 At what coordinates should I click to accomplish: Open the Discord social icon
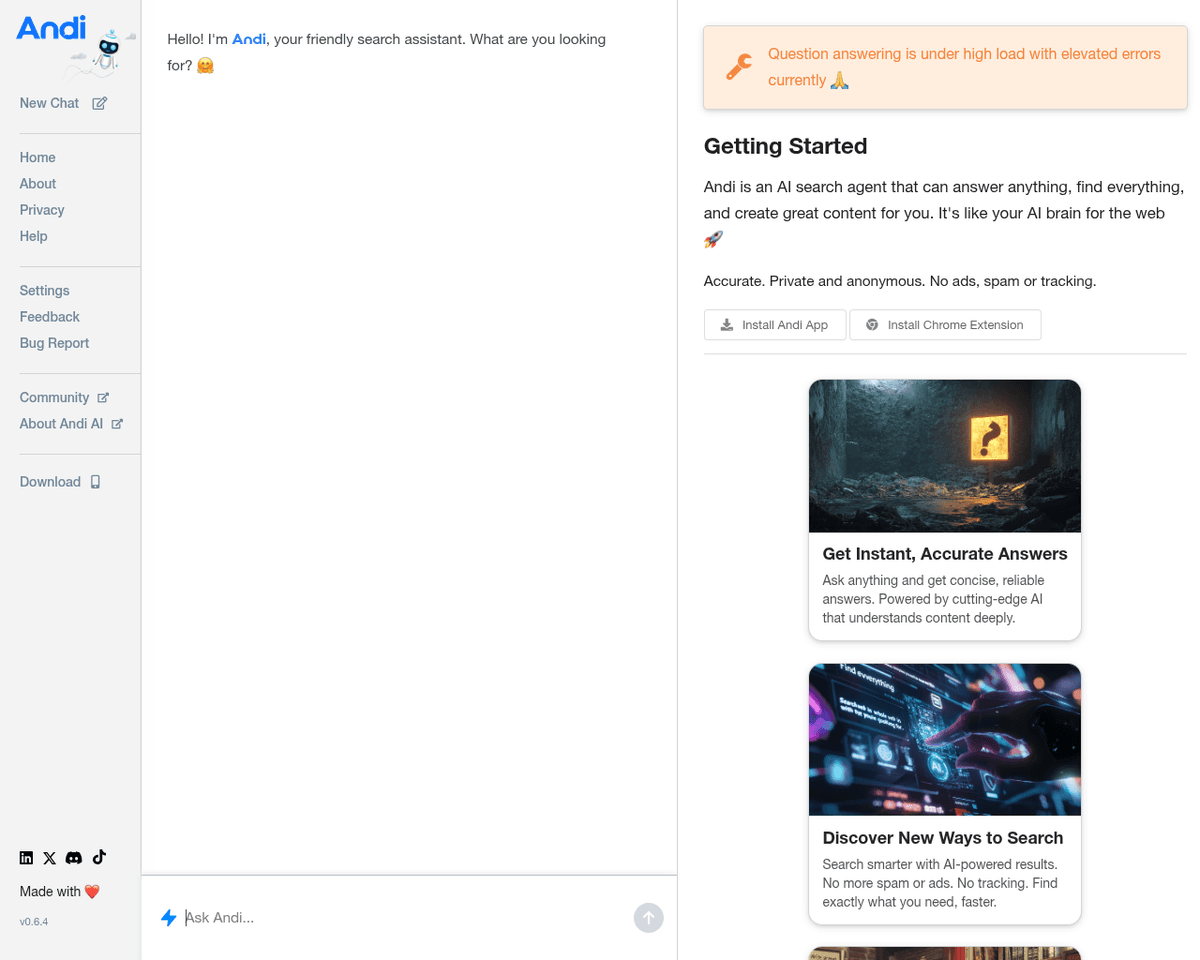click(x=74, y=858)
